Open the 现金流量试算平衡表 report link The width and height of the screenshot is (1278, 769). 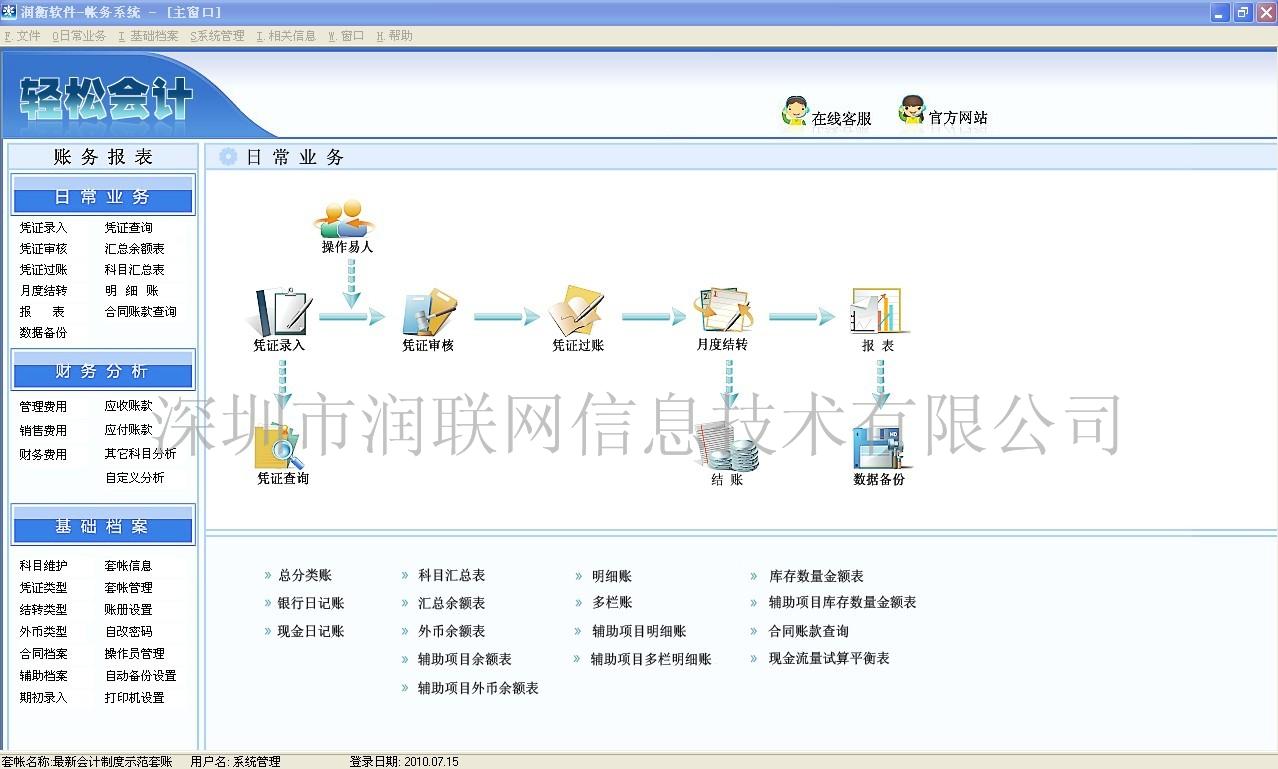pyautogui.click(x=829, y=659)
